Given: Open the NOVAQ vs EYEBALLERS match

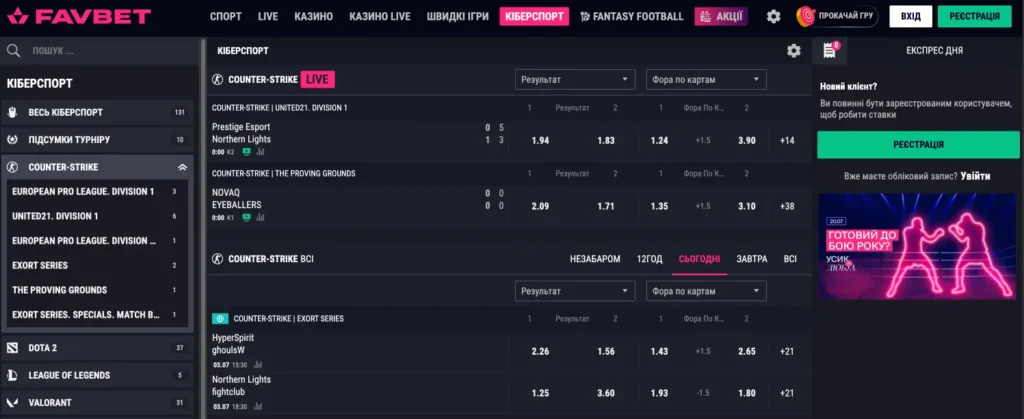Looking at the screenshot, I should click(236, 199).
